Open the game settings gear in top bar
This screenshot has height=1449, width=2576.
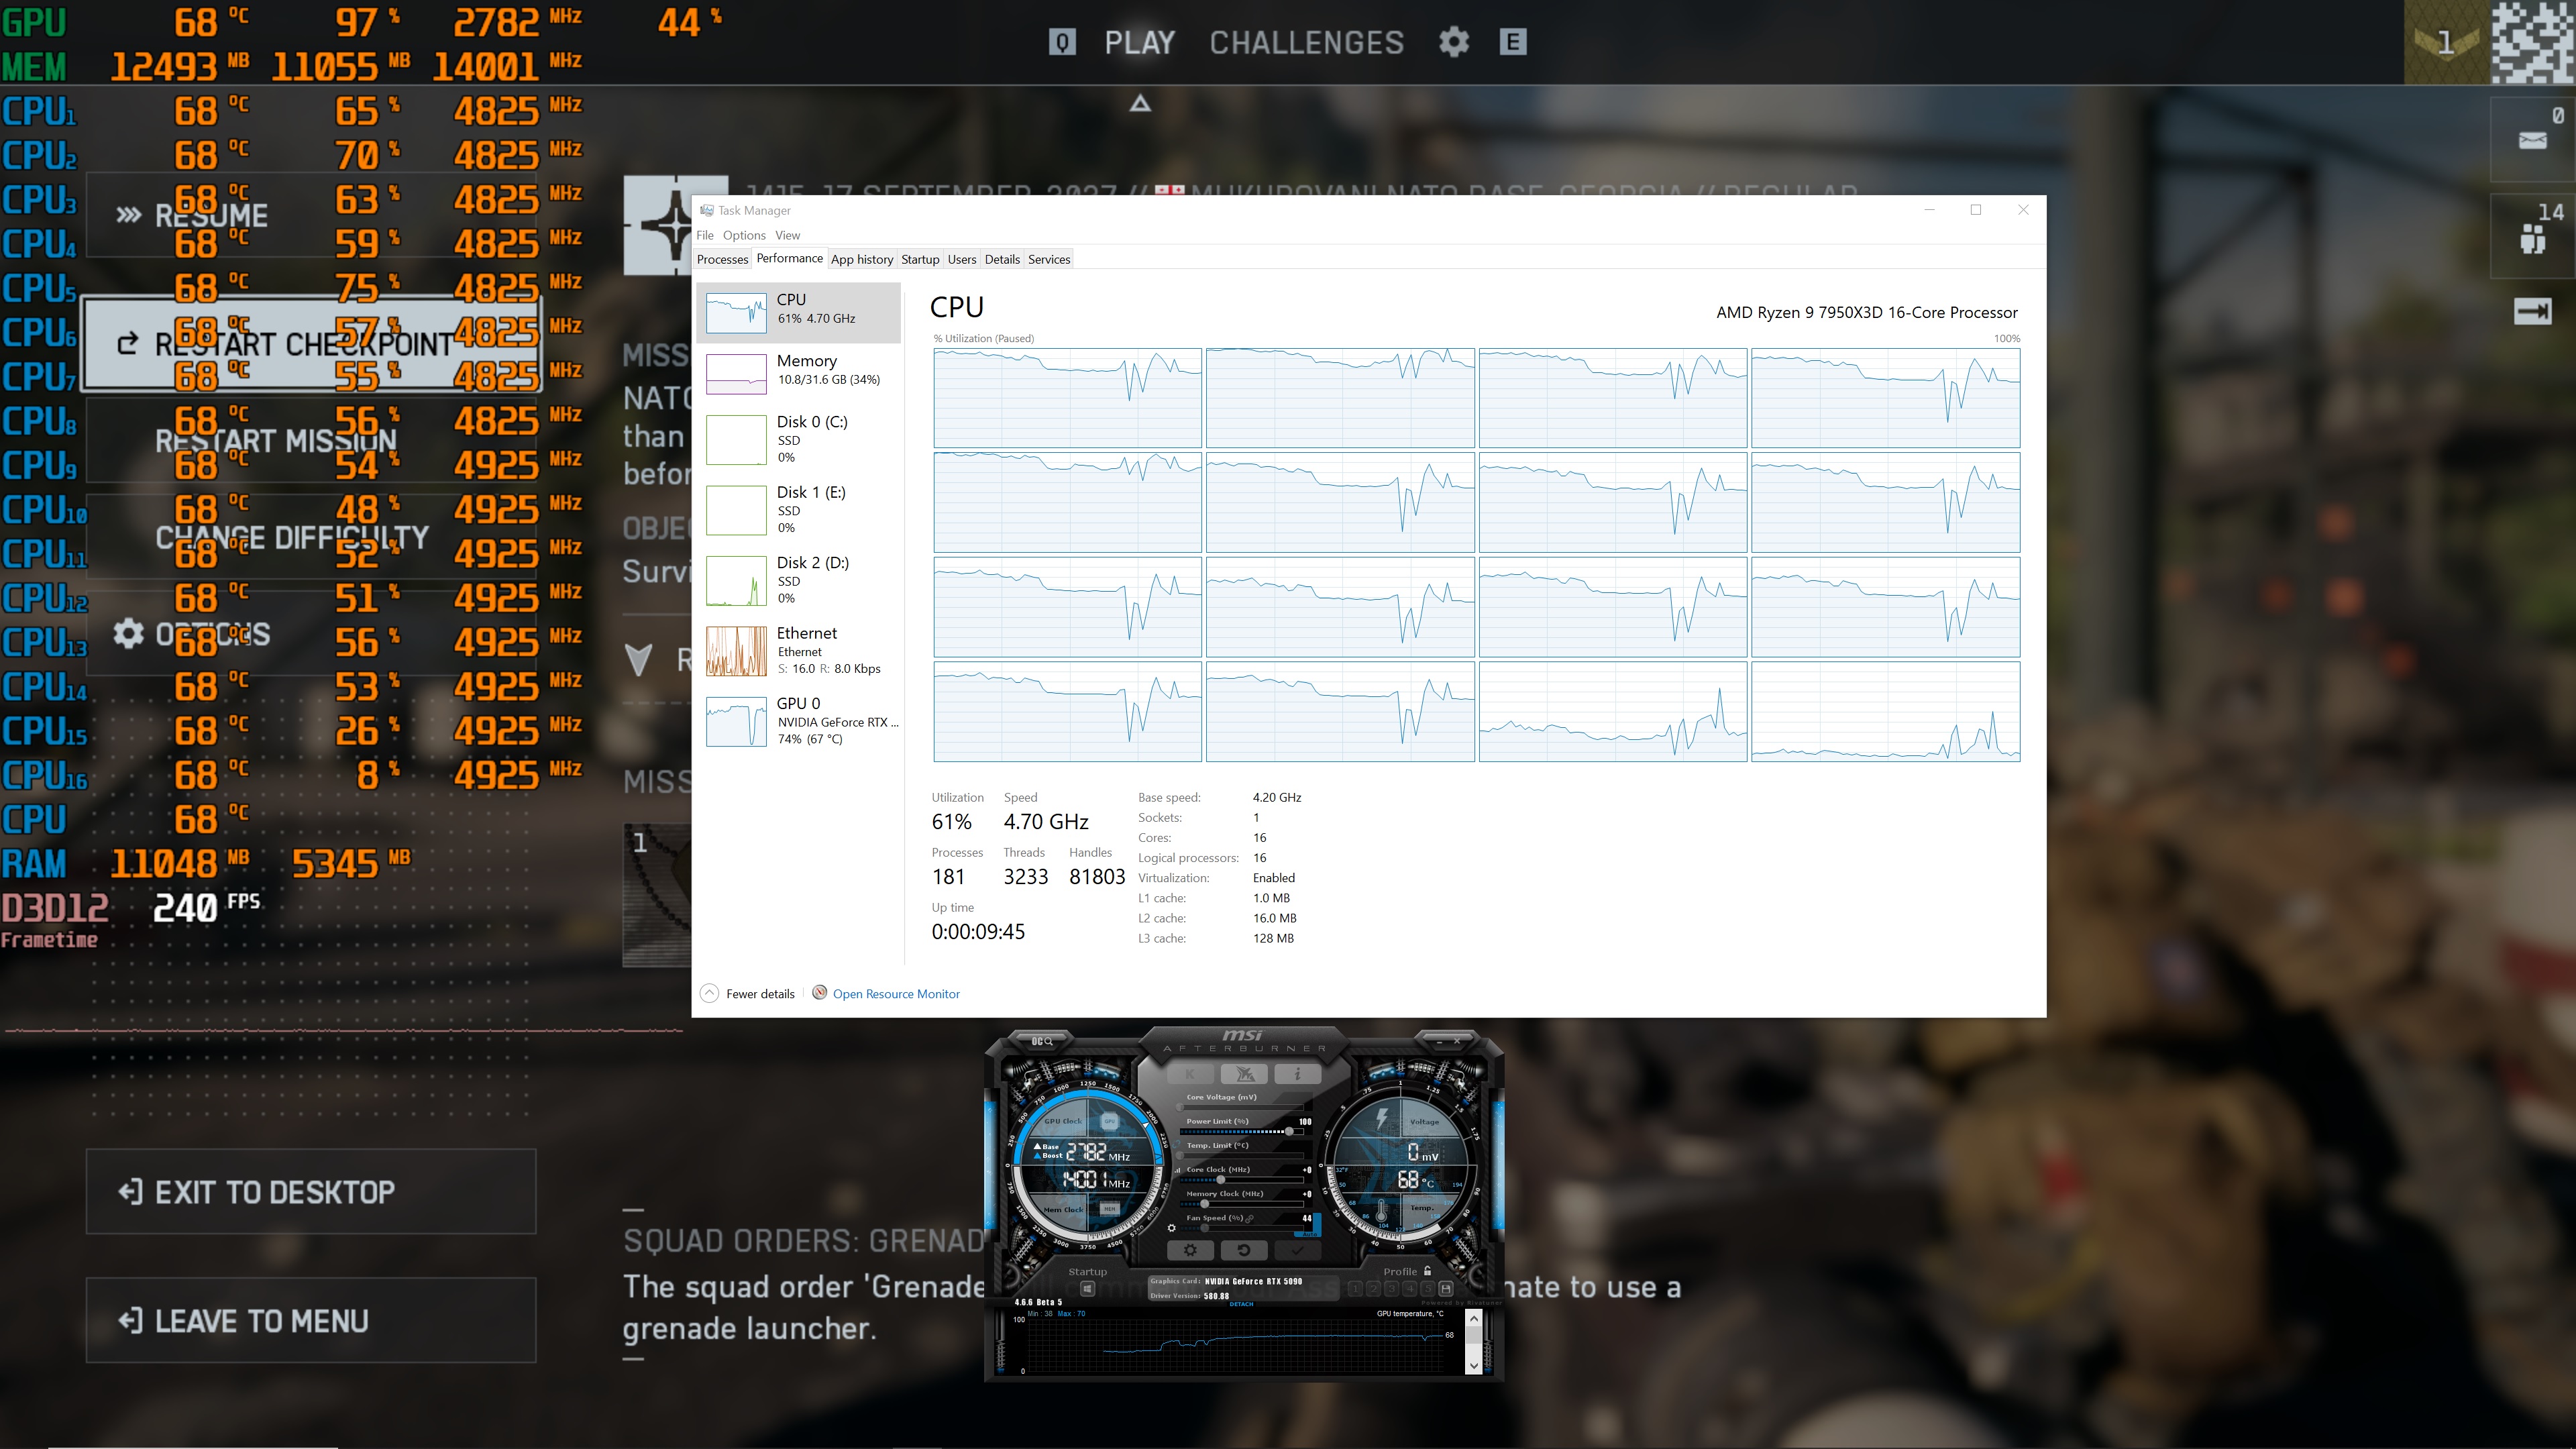pyautogui.click(x=1454, y=42)
